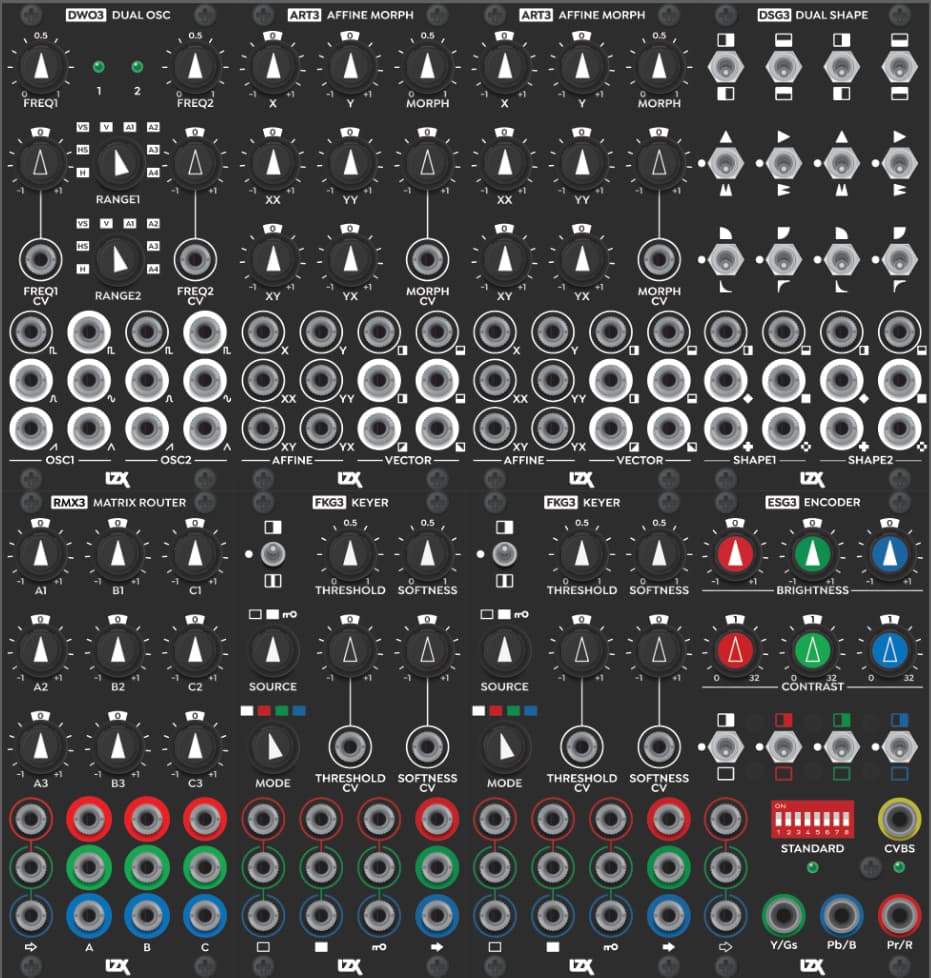Click the FREQ1 CV input jack
Viewport: 931px width, 978px height.
[x=41, y=259]
